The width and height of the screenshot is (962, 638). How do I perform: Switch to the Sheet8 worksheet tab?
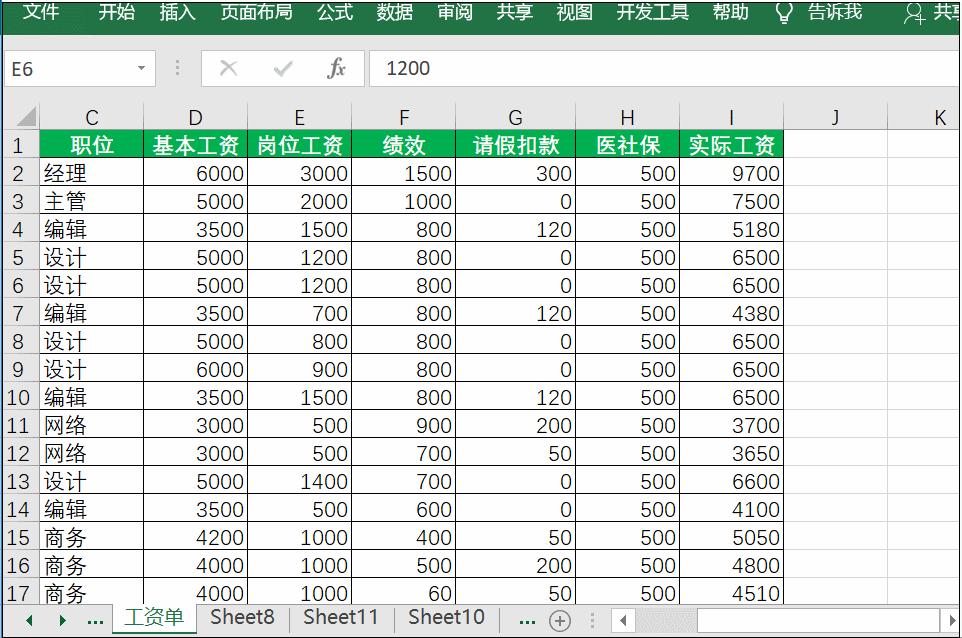241,618
